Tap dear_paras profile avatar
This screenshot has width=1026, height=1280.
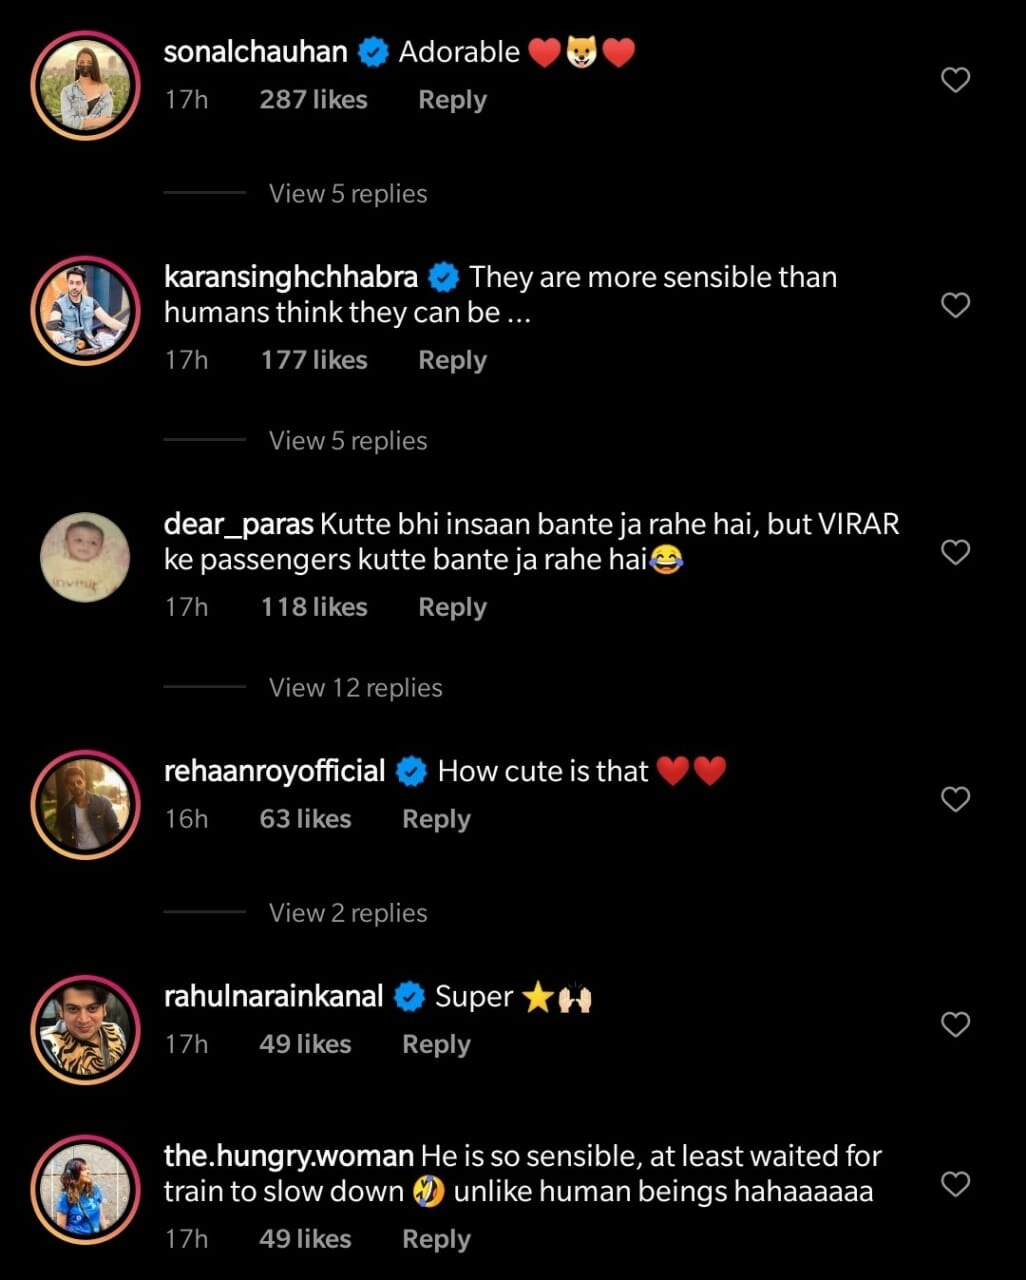click(86, 558)
